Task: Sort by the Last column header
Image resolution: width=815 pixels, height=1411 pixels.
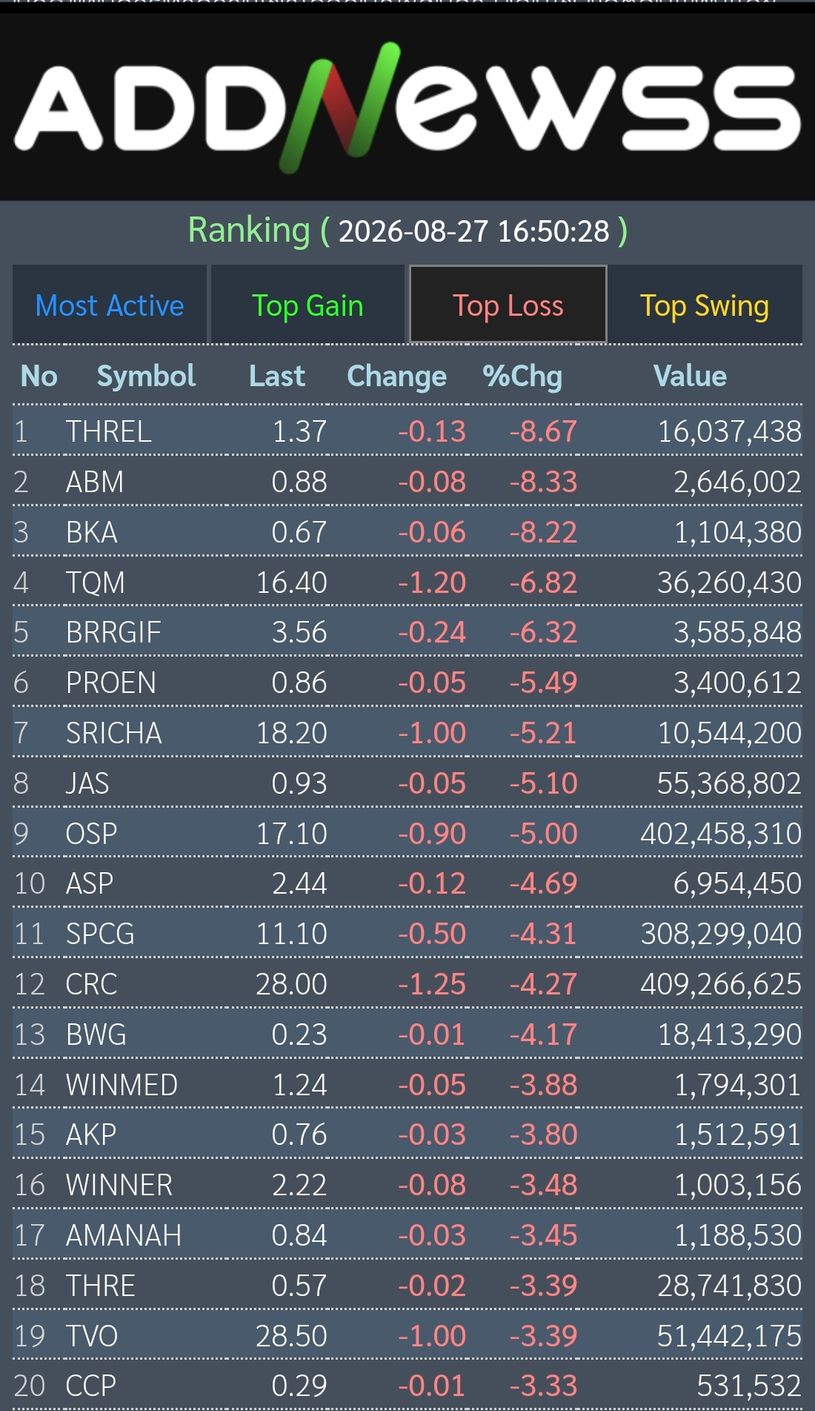Action: click(x=277, y=376)
